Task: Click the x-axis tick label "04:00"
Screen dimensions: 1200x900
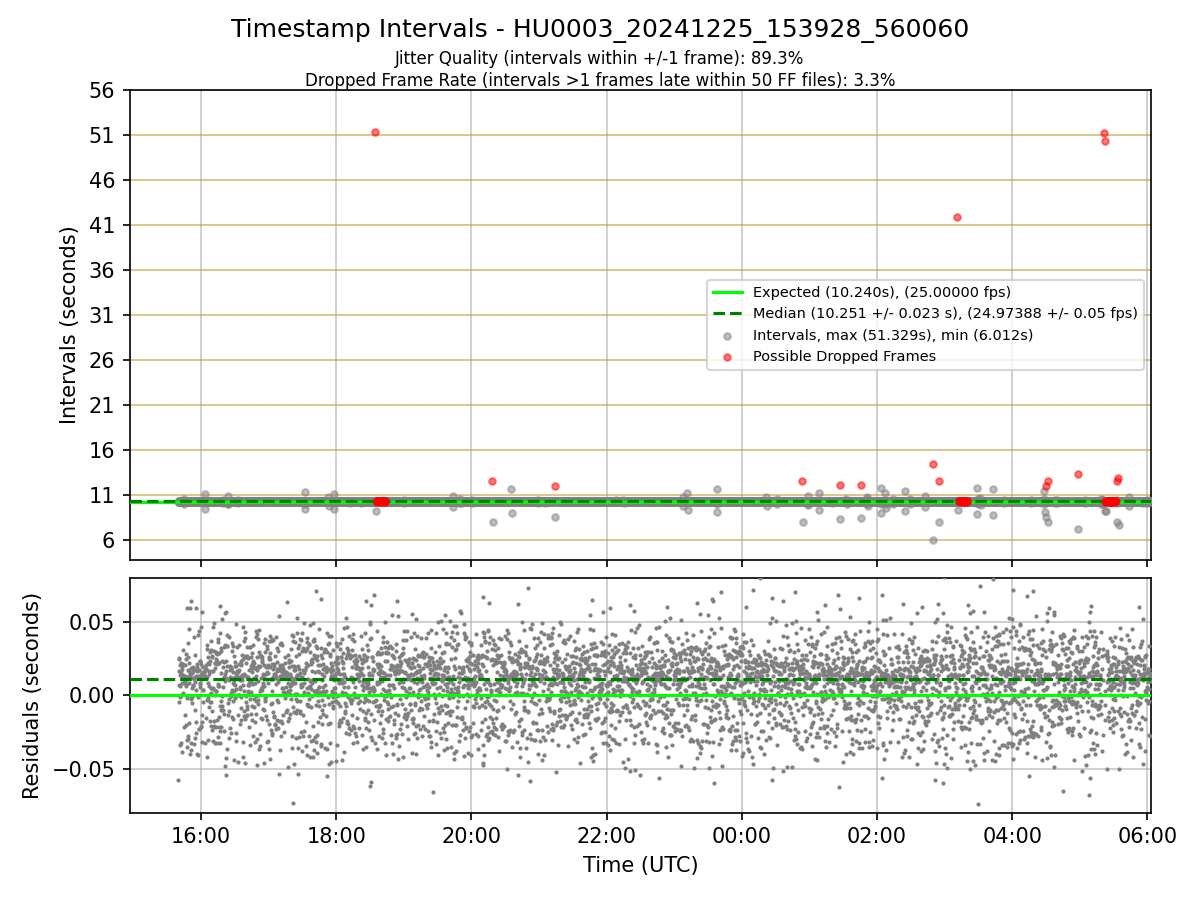Action: pyautogui.click(x=1012, y=835)
